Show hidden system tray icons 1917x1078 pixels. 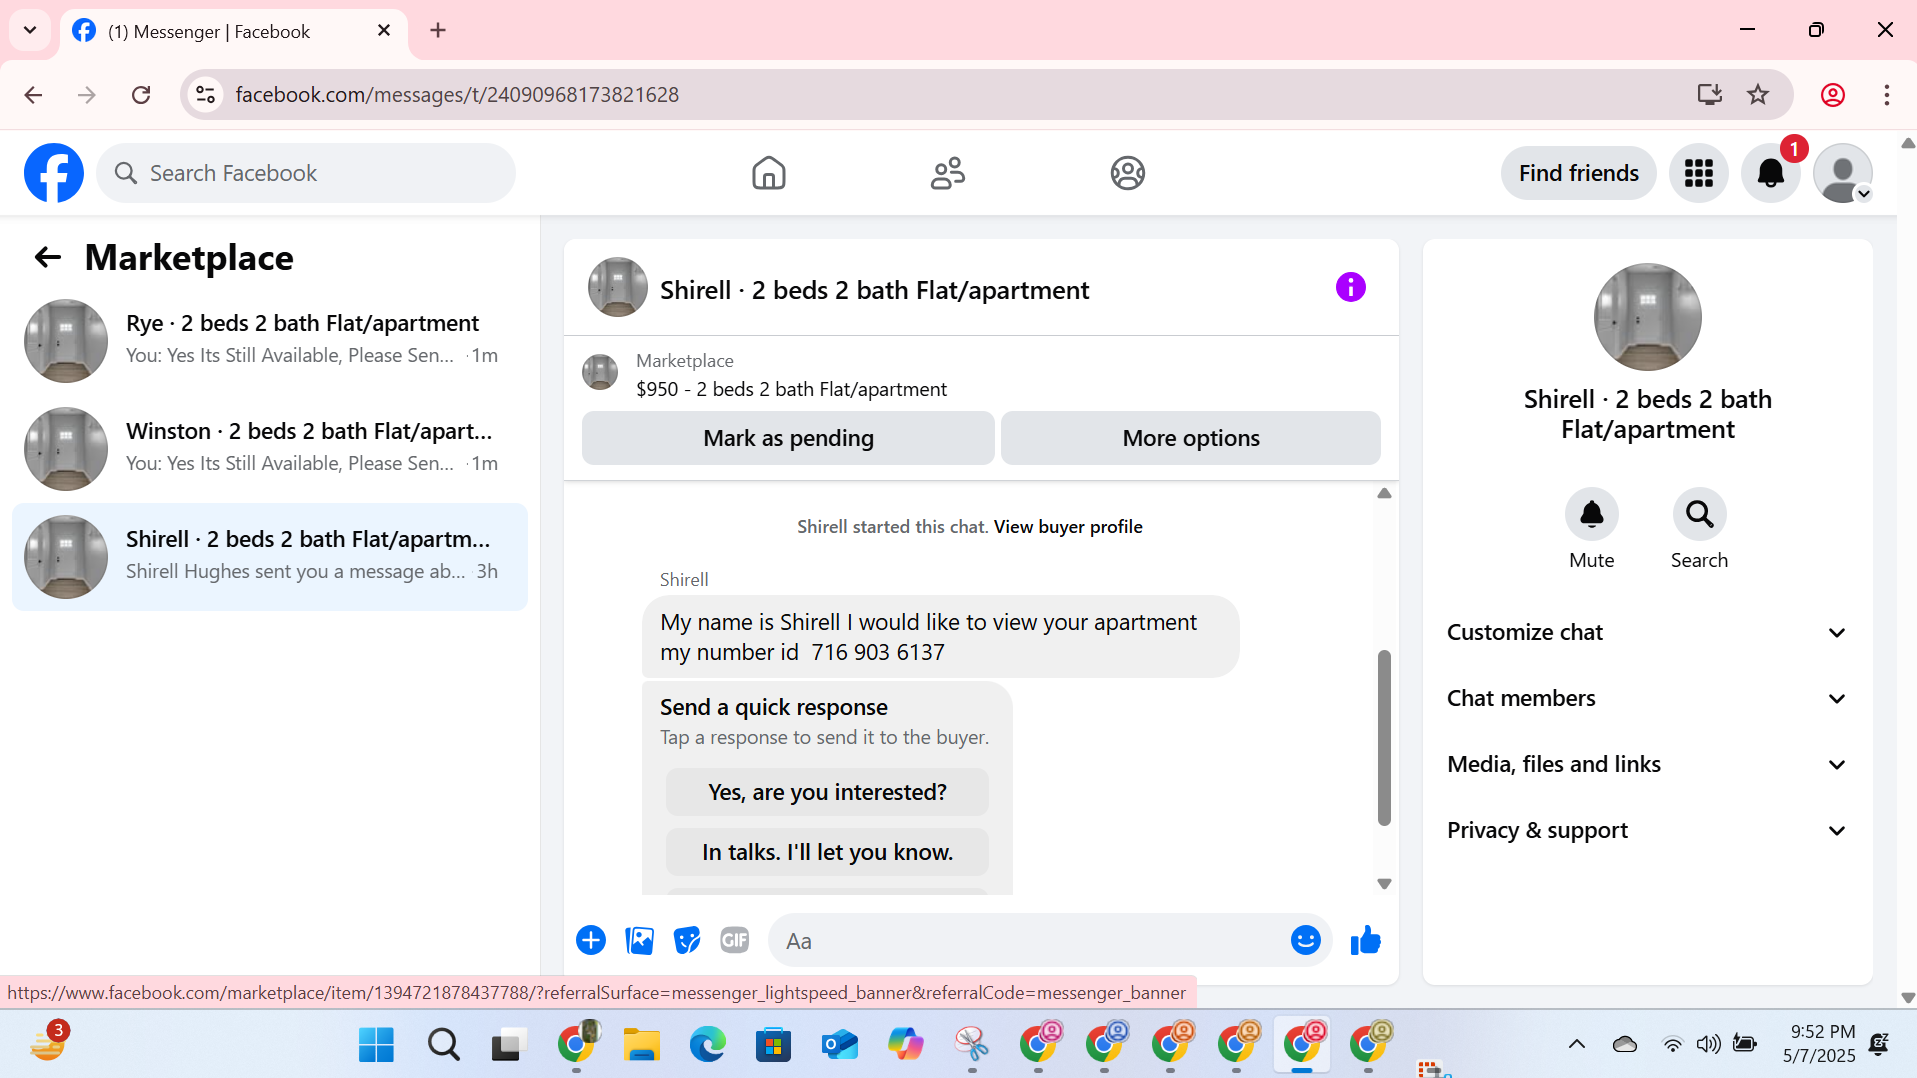[x=1577, y=1045]
